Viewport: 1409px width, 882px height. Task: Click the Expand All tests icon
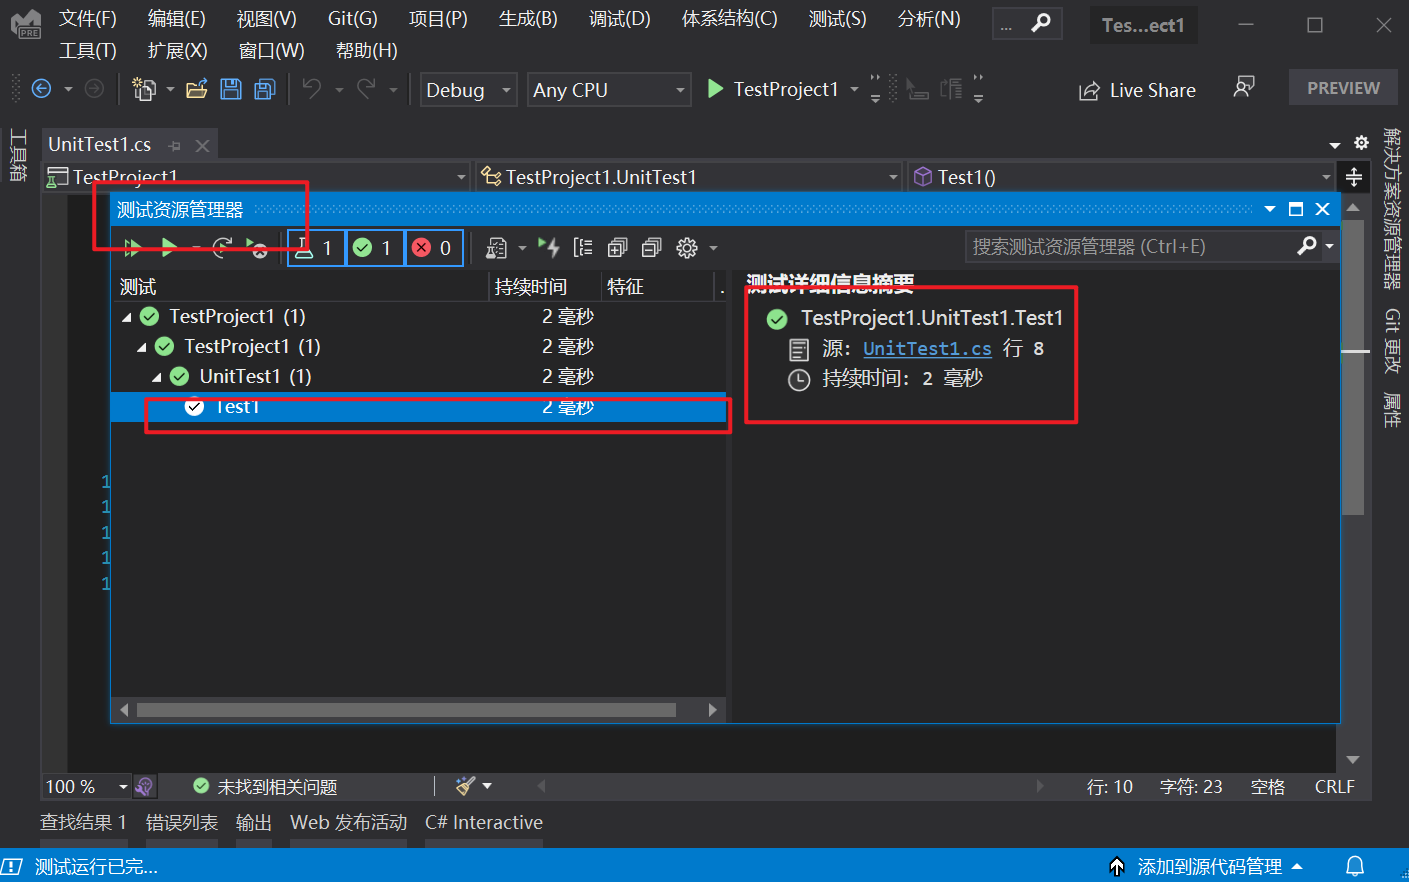click(x=617, y=247)
